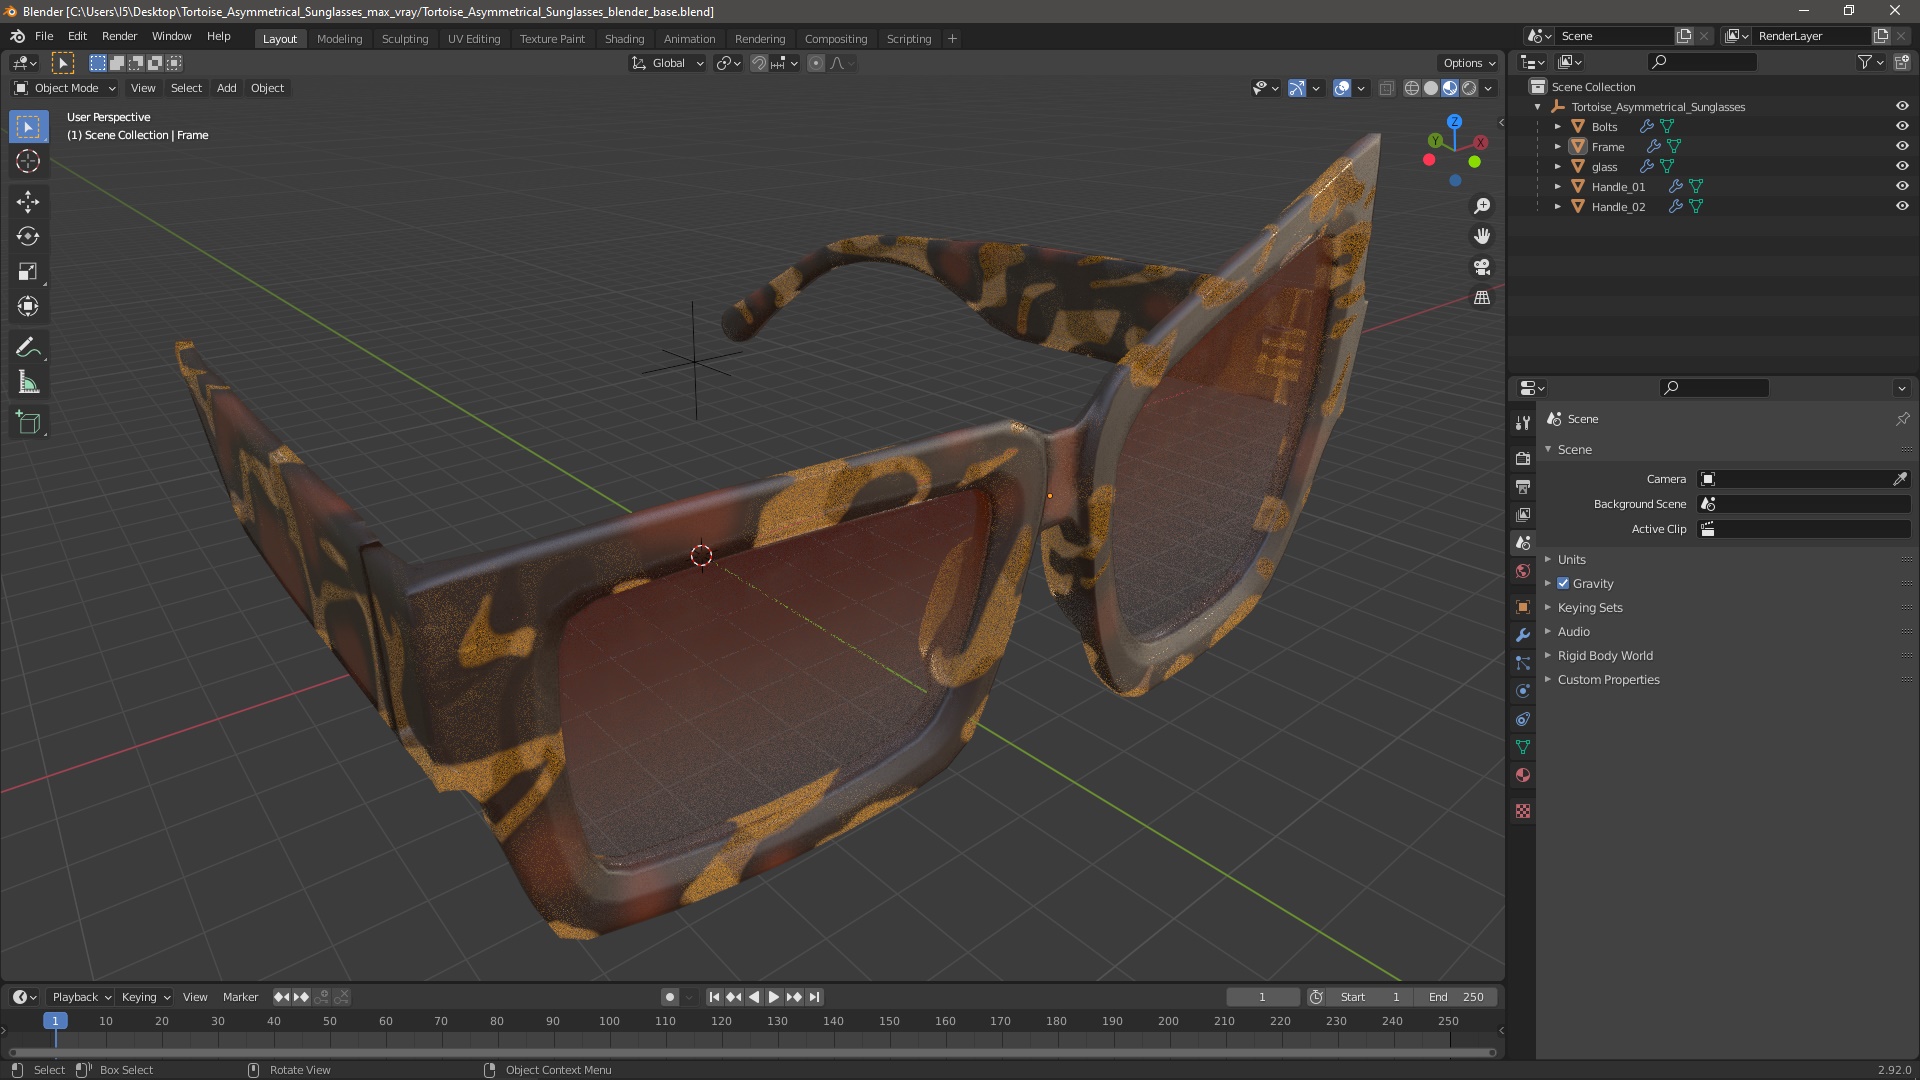Open the Render properties tab
Image resolution: width=1920 pixels, height=1080 pixels.
1523,458
